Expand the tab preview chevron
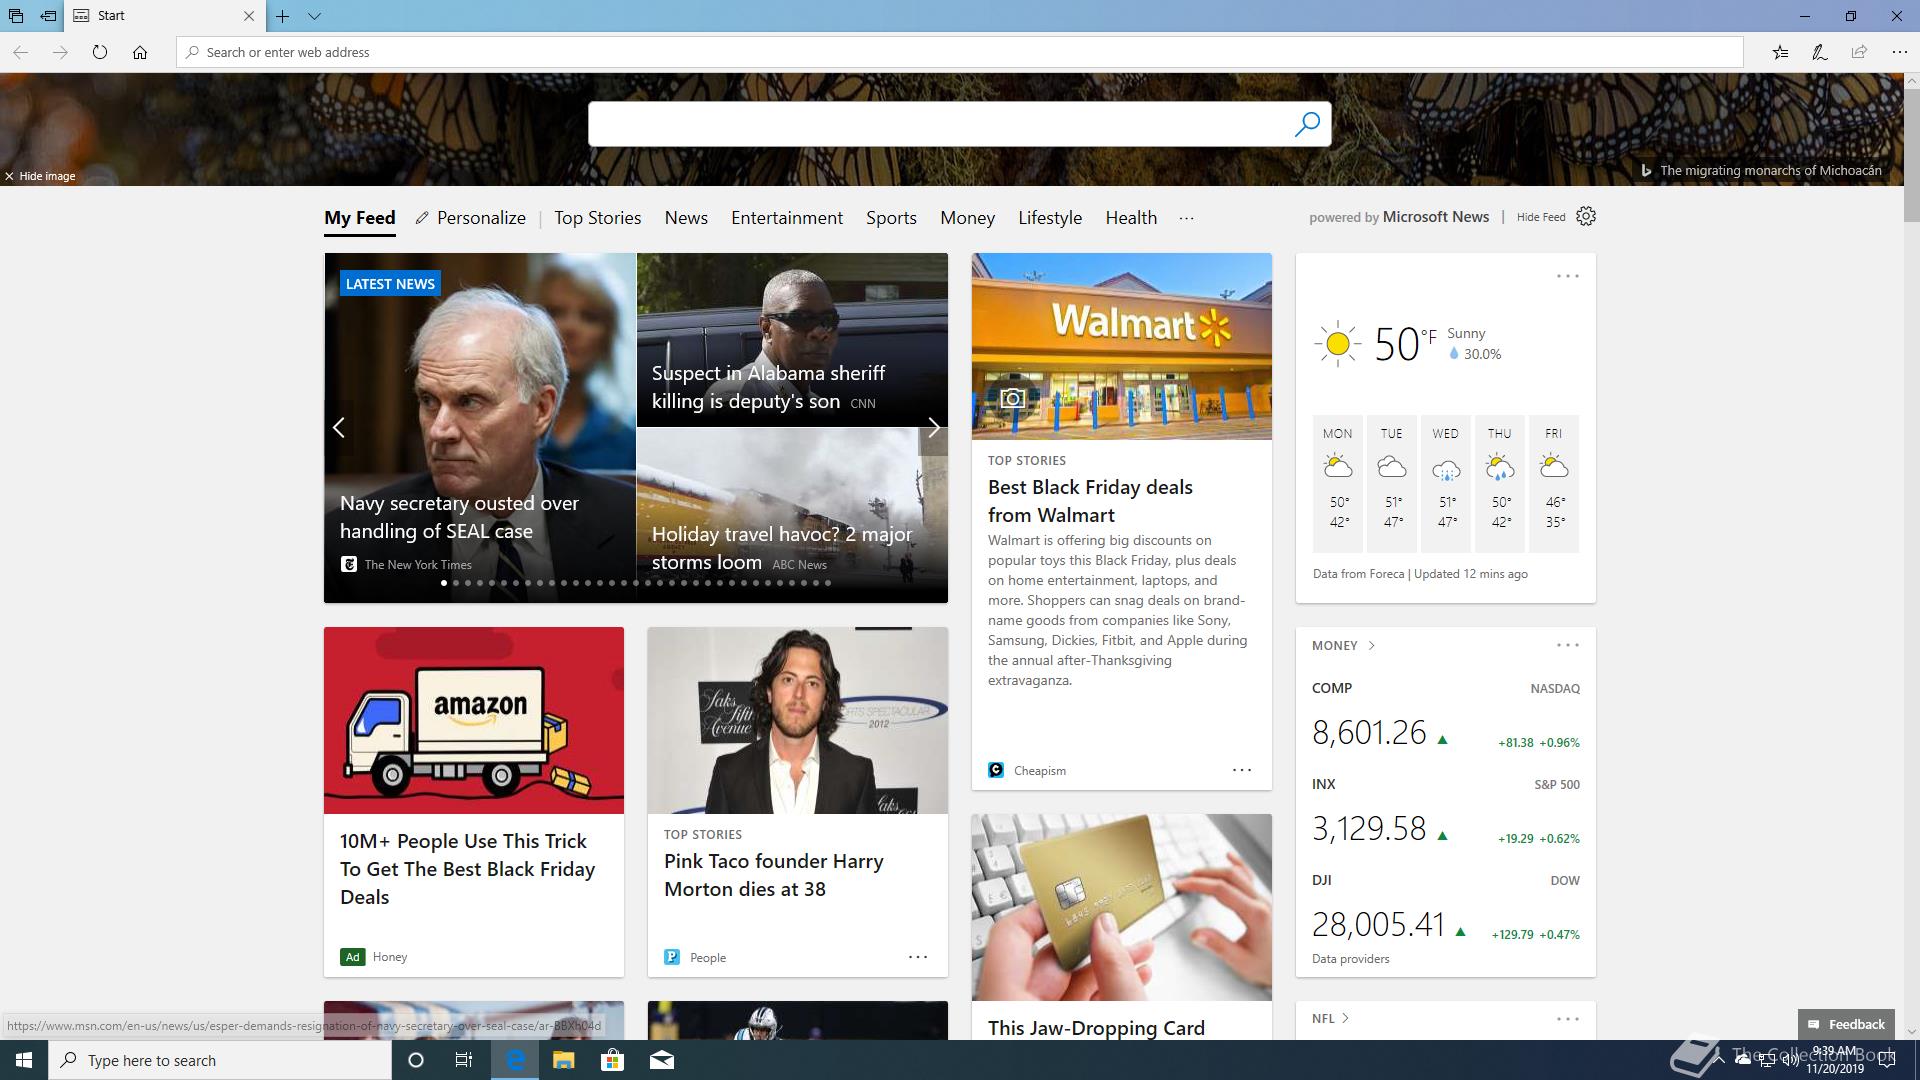 point(314,16)
